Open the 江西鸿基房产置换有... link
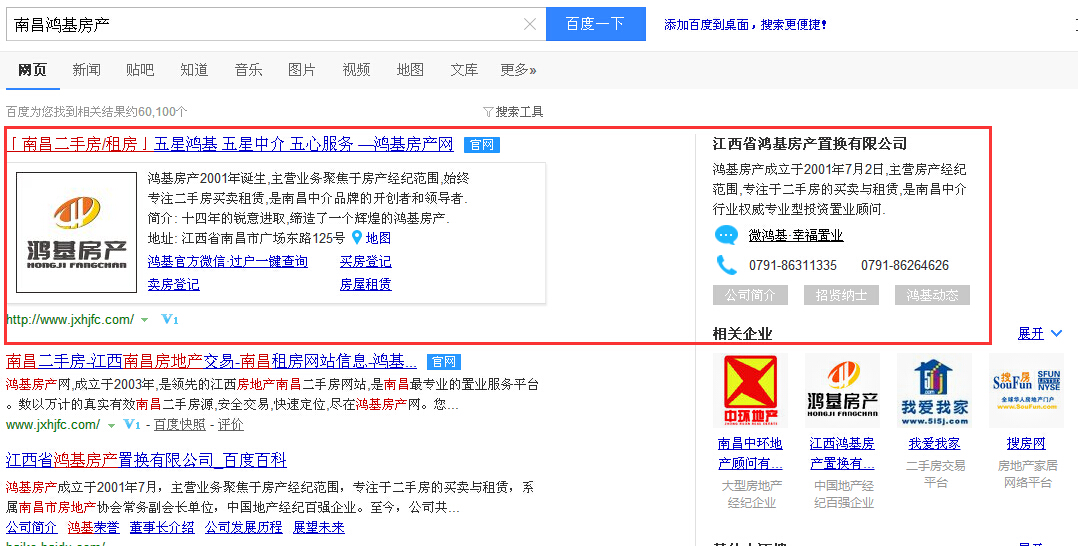This screenshot has width=1078, height=546. coord(842,453)
